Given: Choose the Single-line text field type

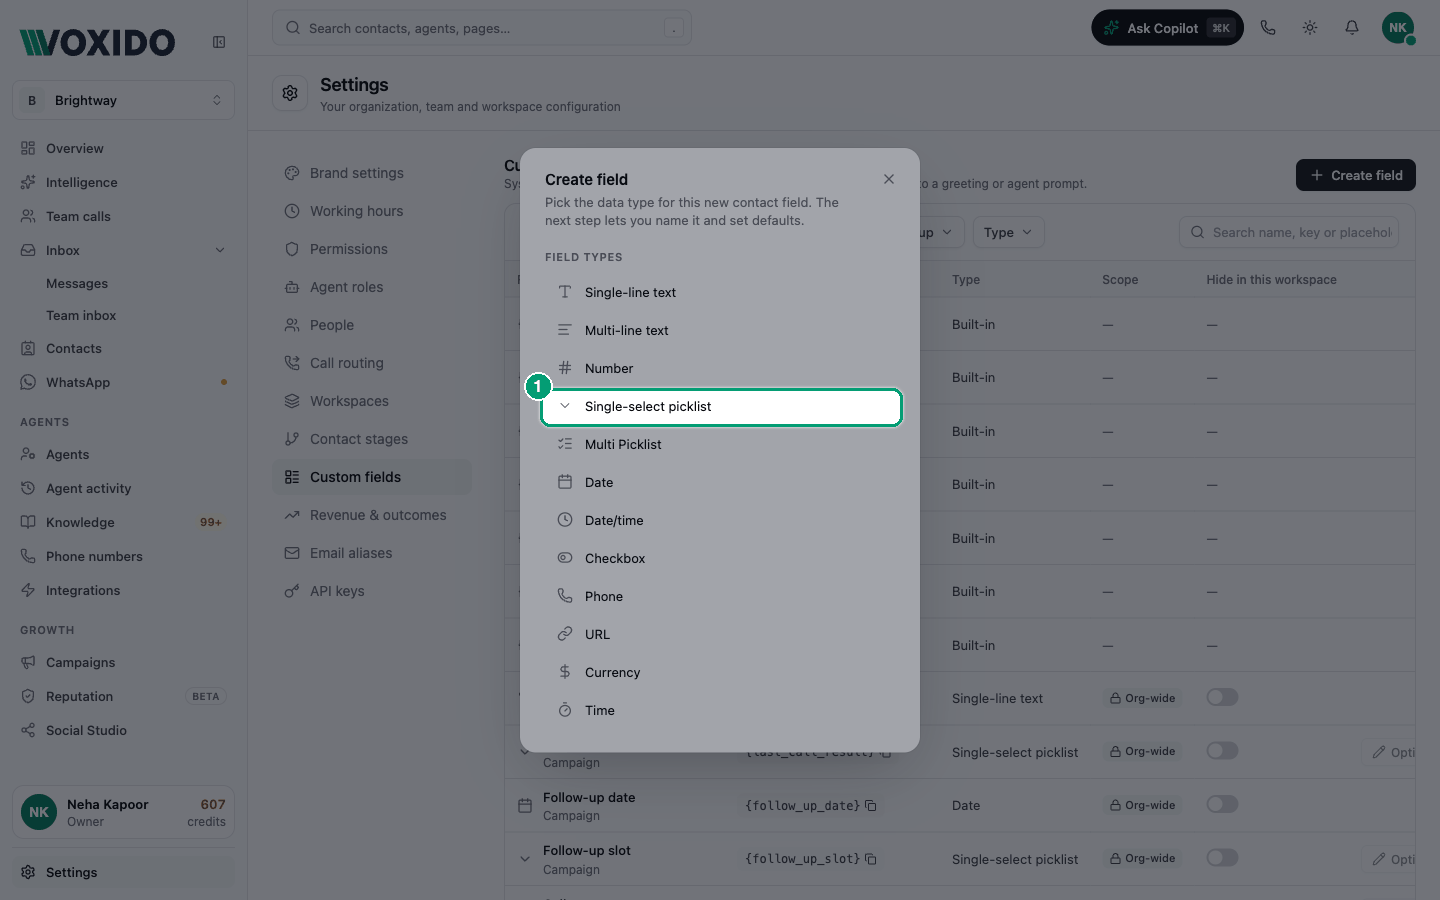Looking at the screenshot, I should (x=721, y=292).
